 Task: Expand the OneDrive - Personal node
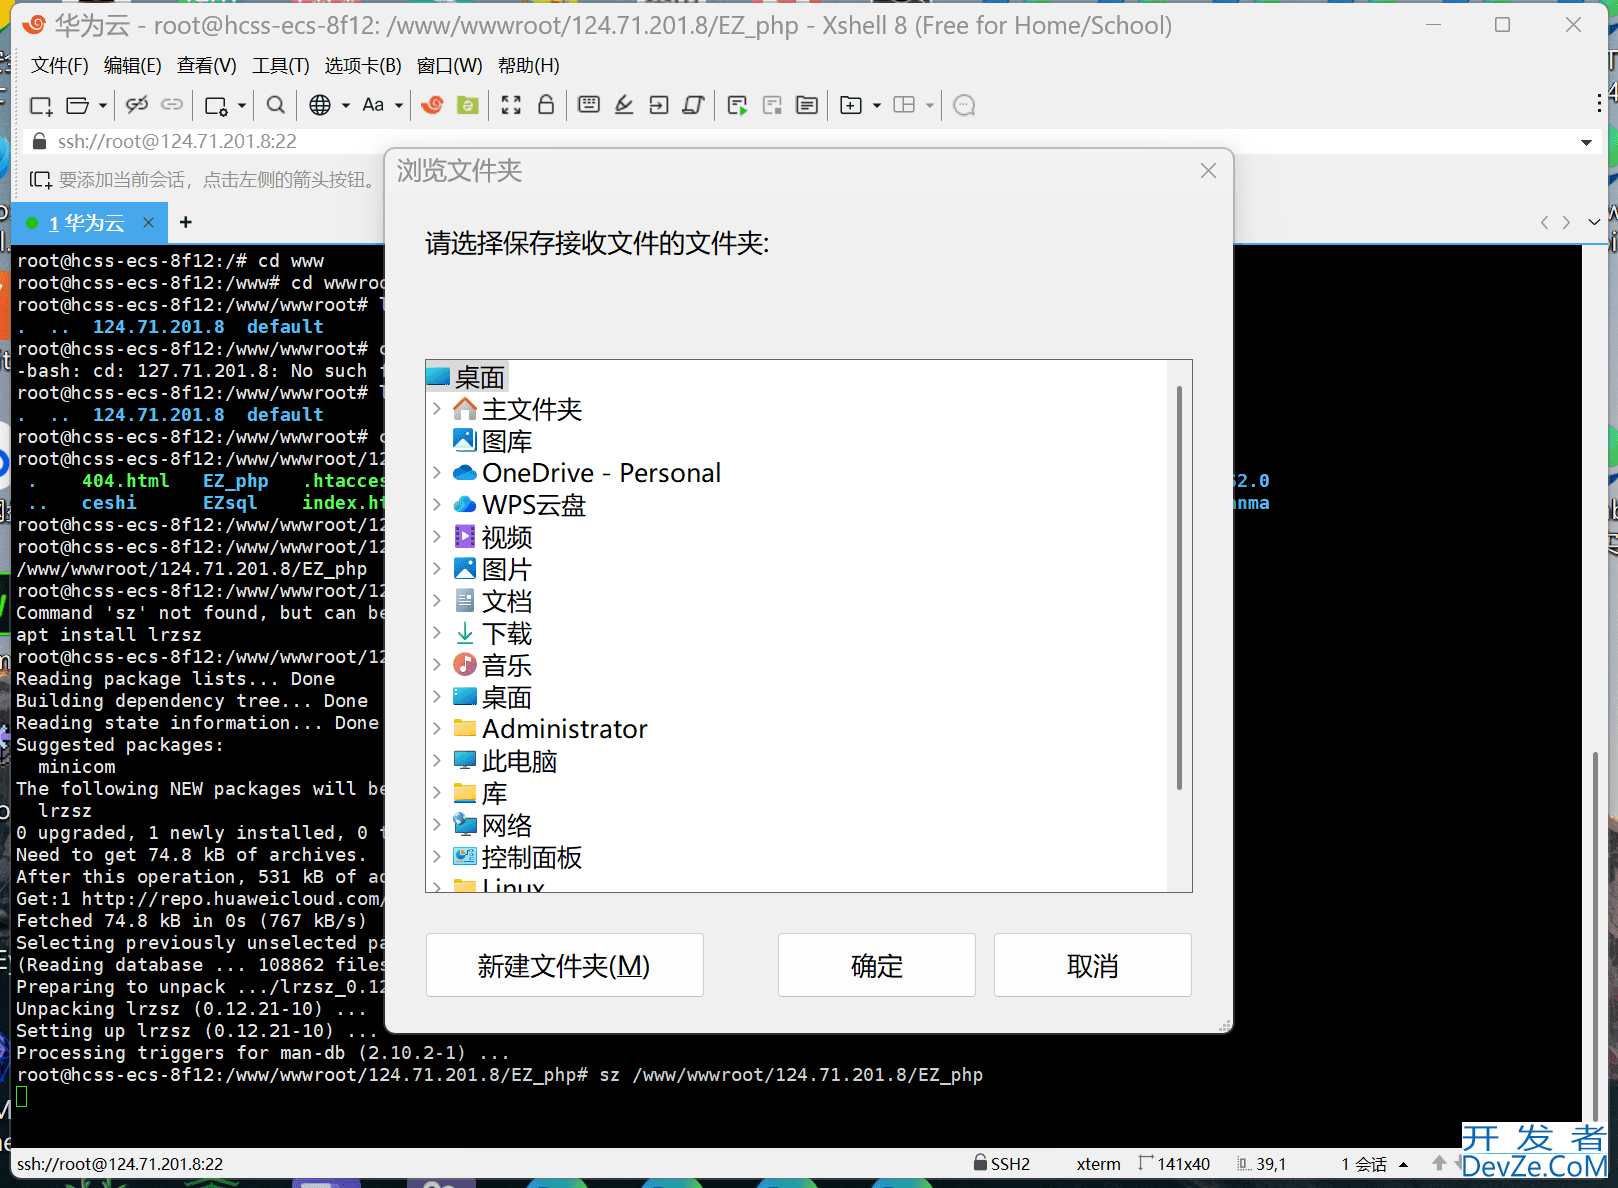pyautogui.click(x=437, y=472)
